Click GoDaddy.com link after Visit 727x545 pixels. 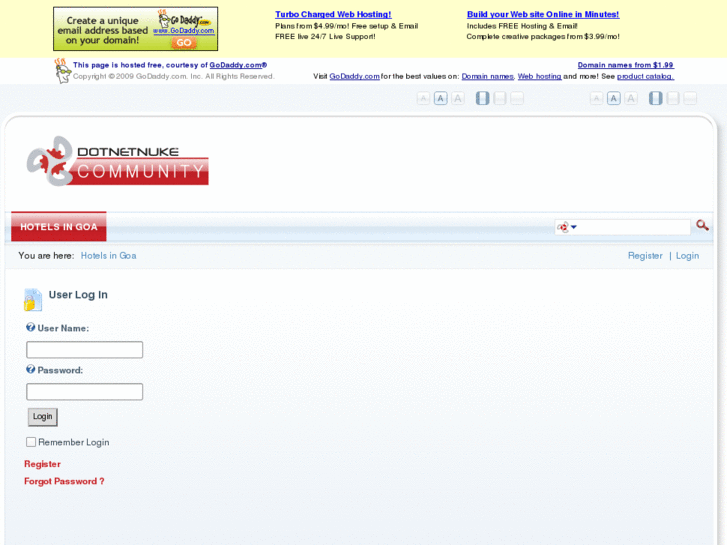coord(354,76)
